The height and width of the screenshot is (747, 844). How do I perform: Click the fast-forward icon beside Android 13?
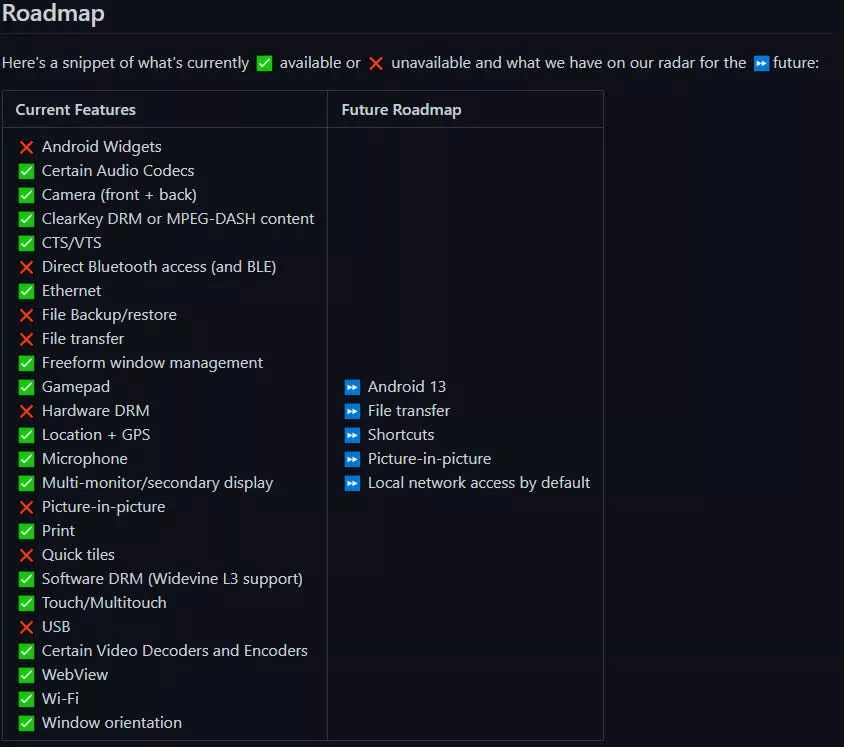coord(352,387)
